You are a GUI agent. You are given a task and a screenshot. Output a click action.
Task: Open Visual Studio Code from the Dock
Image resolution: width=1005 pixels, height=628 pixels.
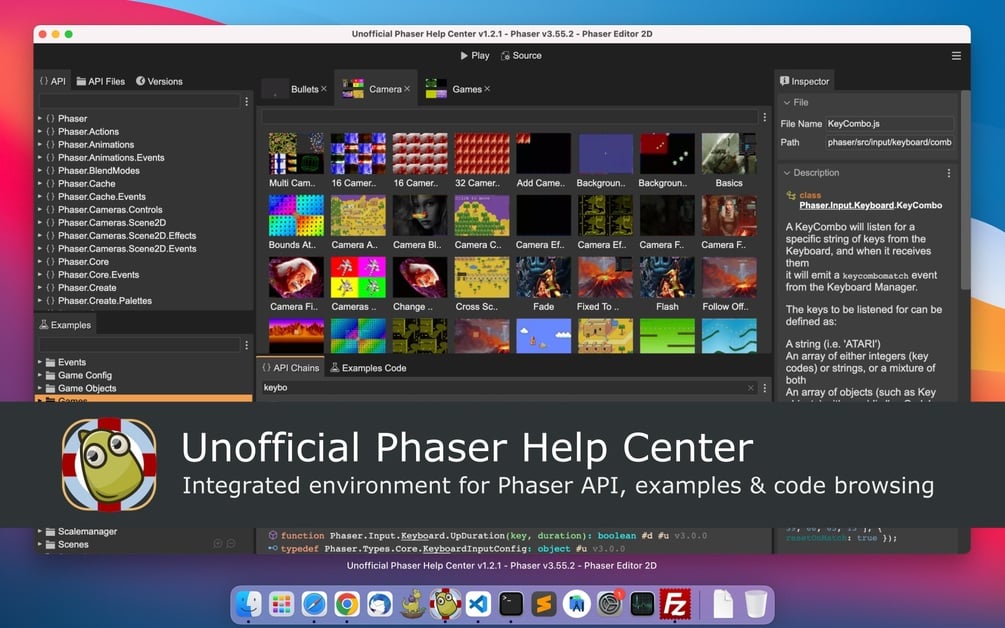(x=478, y=604)
